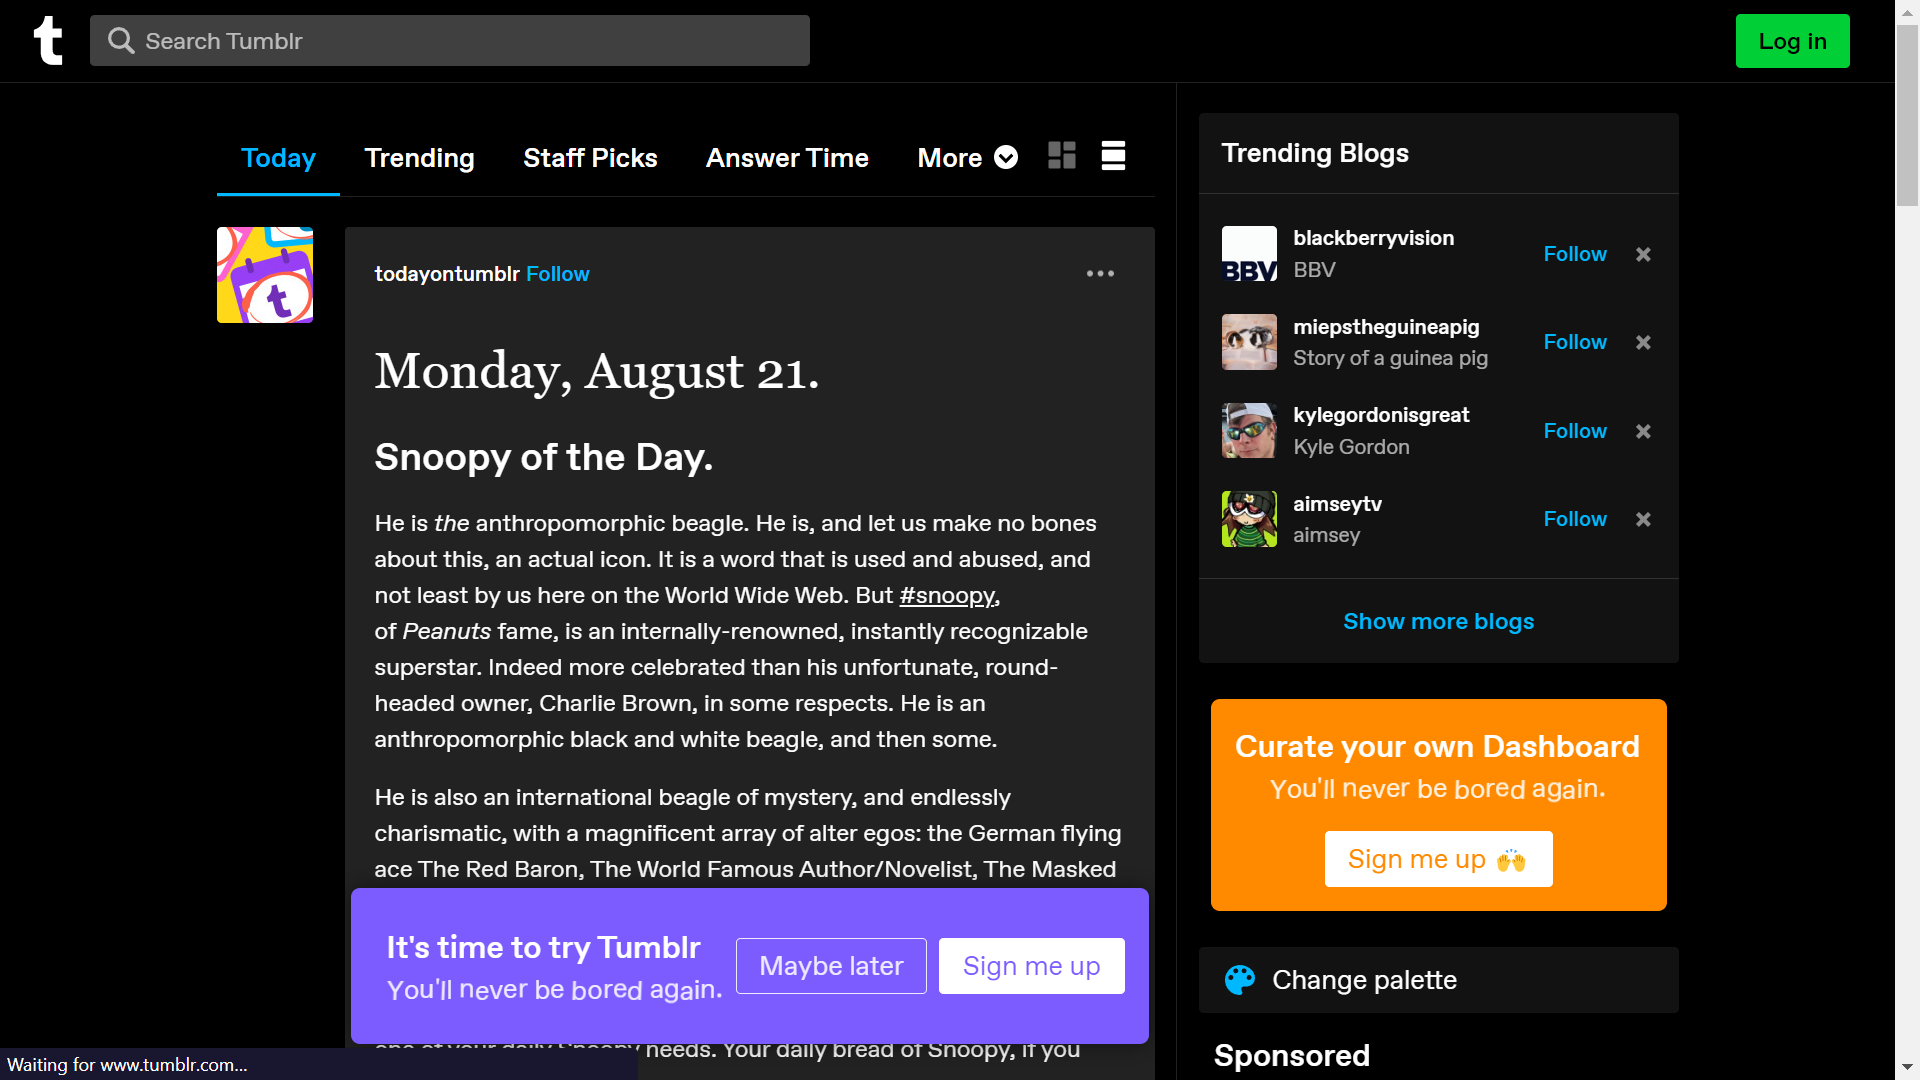Click the Tumblr logo icon

(48, 41)
